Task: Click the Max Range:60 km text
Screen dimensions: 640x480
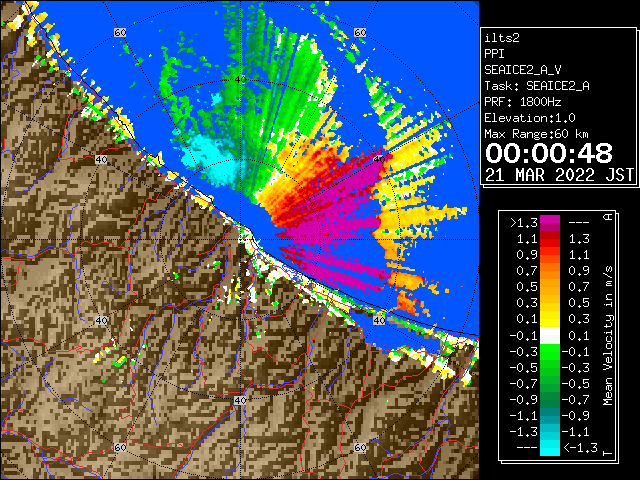Action: pos(536,134)
